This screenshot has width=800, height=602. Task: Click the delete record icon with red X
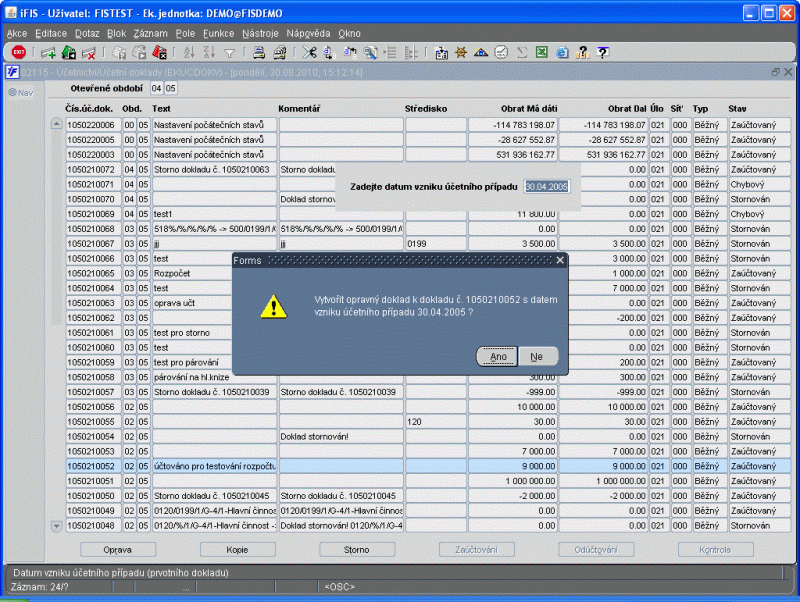89,53
